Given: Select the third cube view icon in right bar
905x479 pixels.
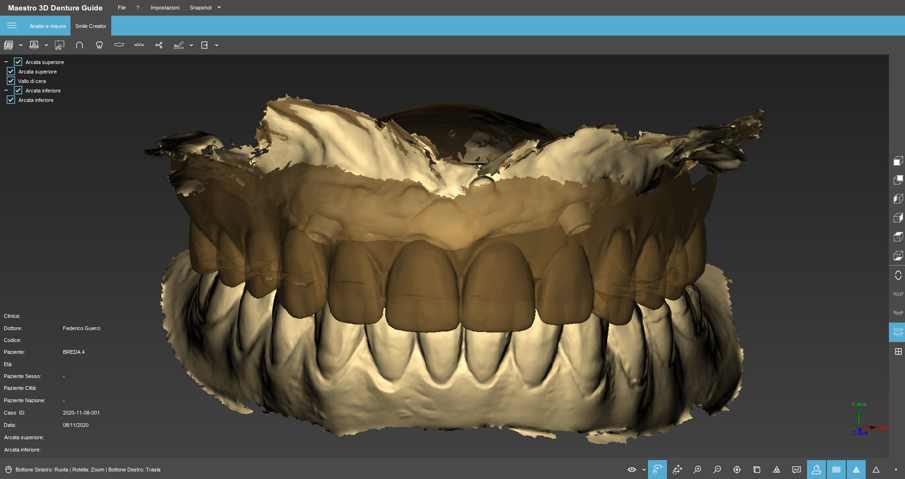Looking at the screenshot, I should click(898, 199).
